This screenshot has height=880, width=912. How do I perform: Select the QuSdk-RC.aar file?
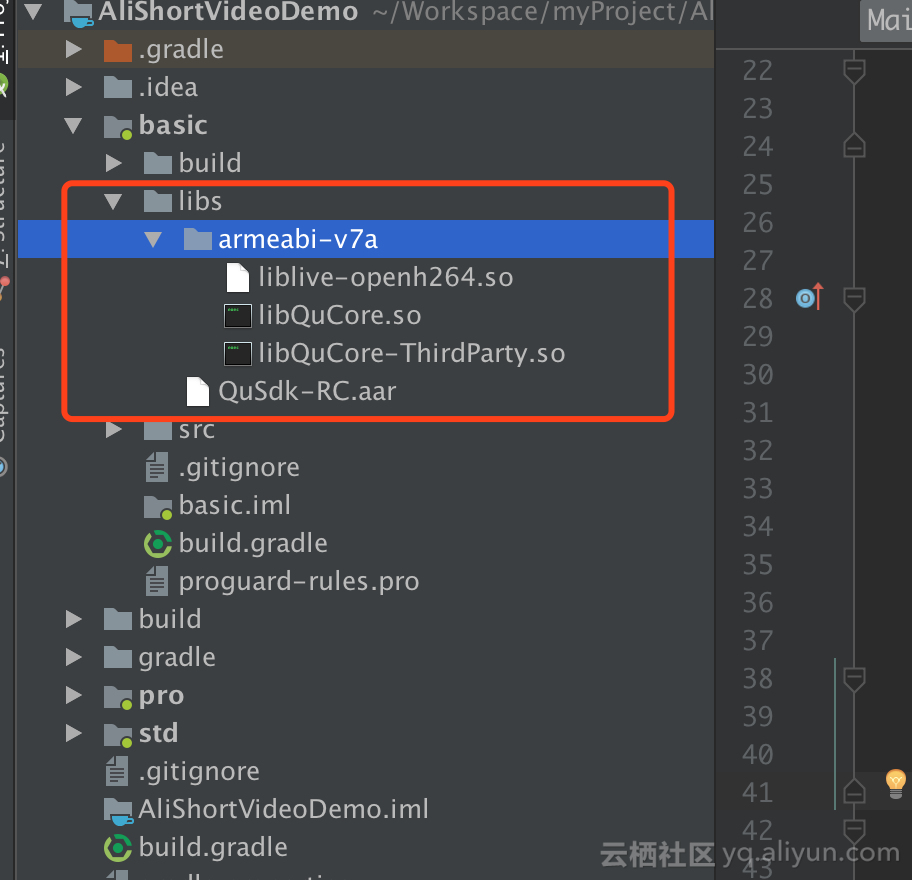(x=307, y=391)
